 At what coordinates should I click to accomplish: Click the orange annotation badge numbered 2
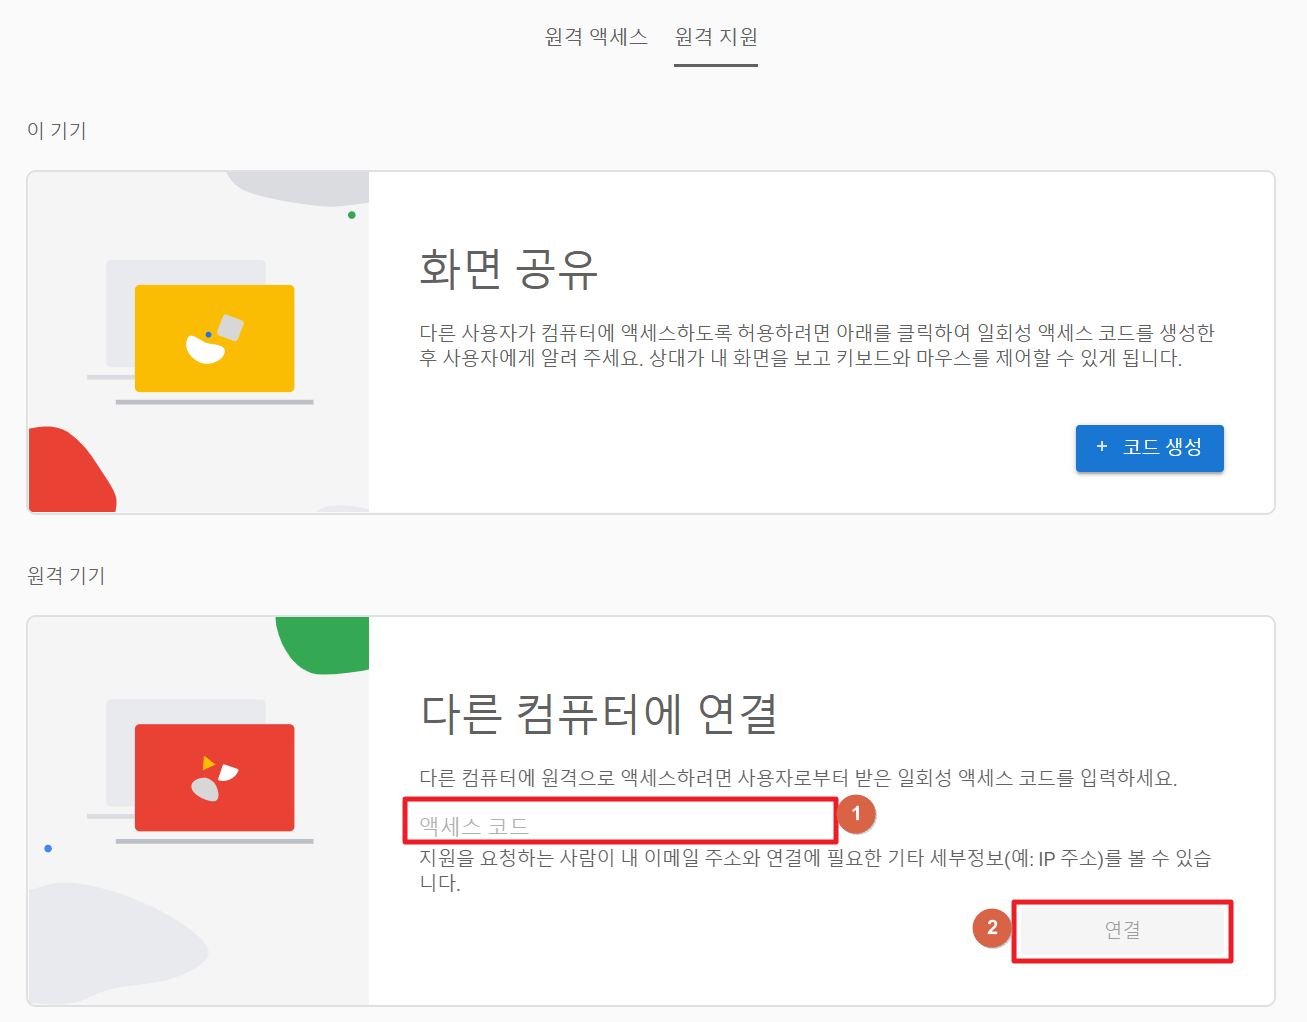coord(991,928)
